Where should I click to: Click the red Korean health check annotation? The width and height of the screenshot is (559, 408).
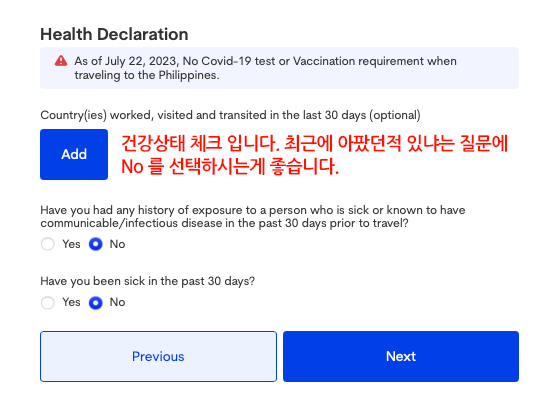(x=314, y=155)
